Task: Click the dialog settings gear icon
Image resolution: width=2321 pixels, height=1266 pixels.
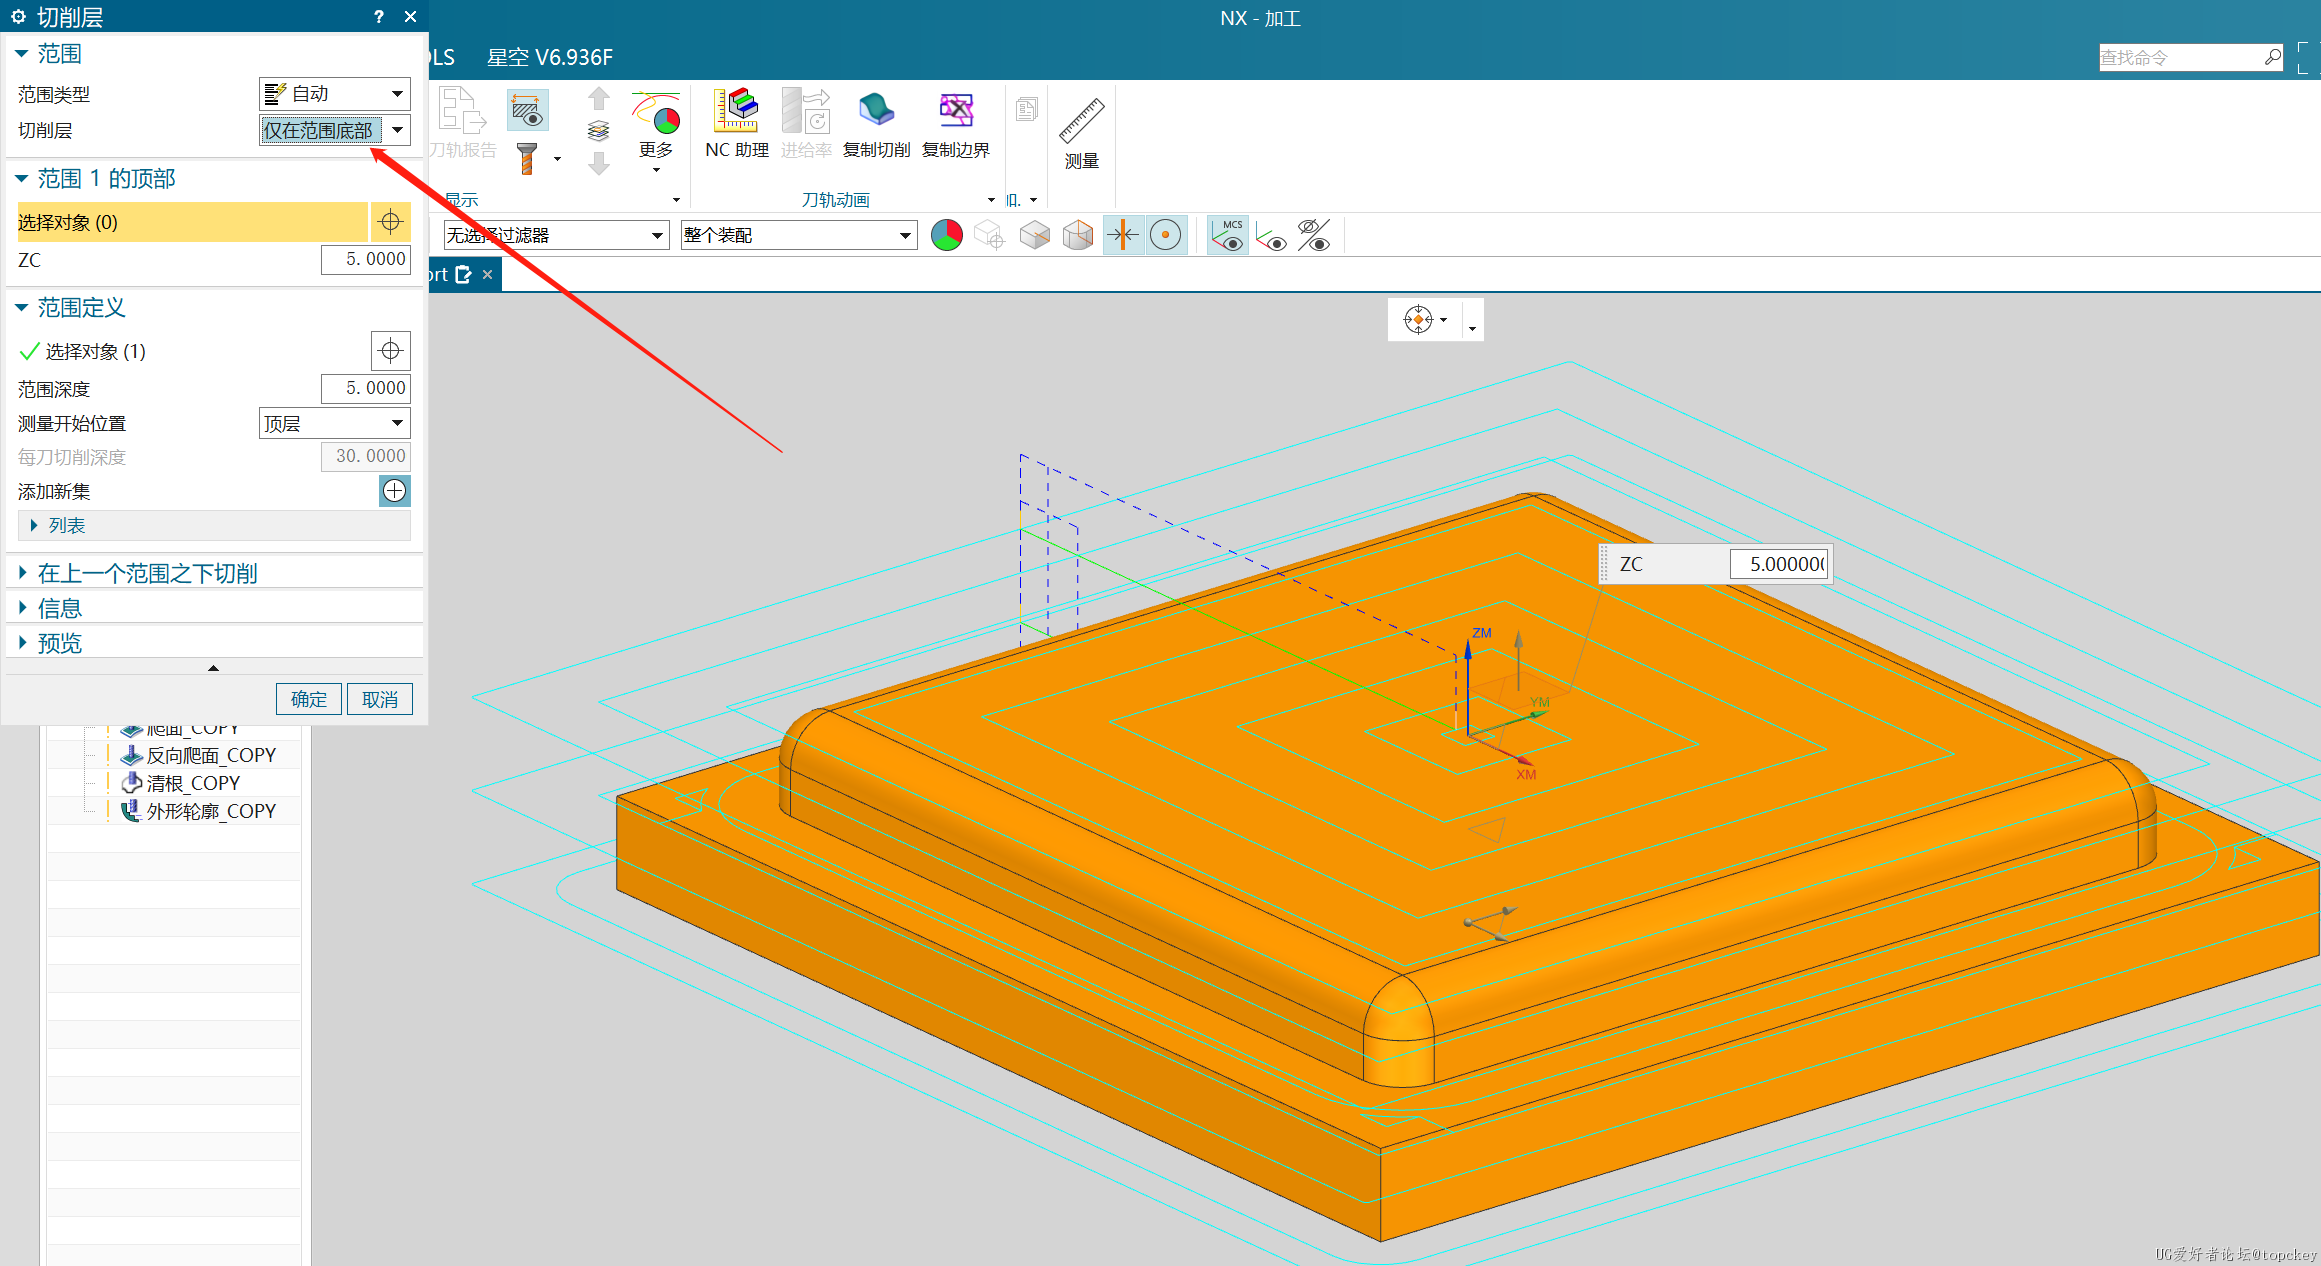Action: (18, 17)
